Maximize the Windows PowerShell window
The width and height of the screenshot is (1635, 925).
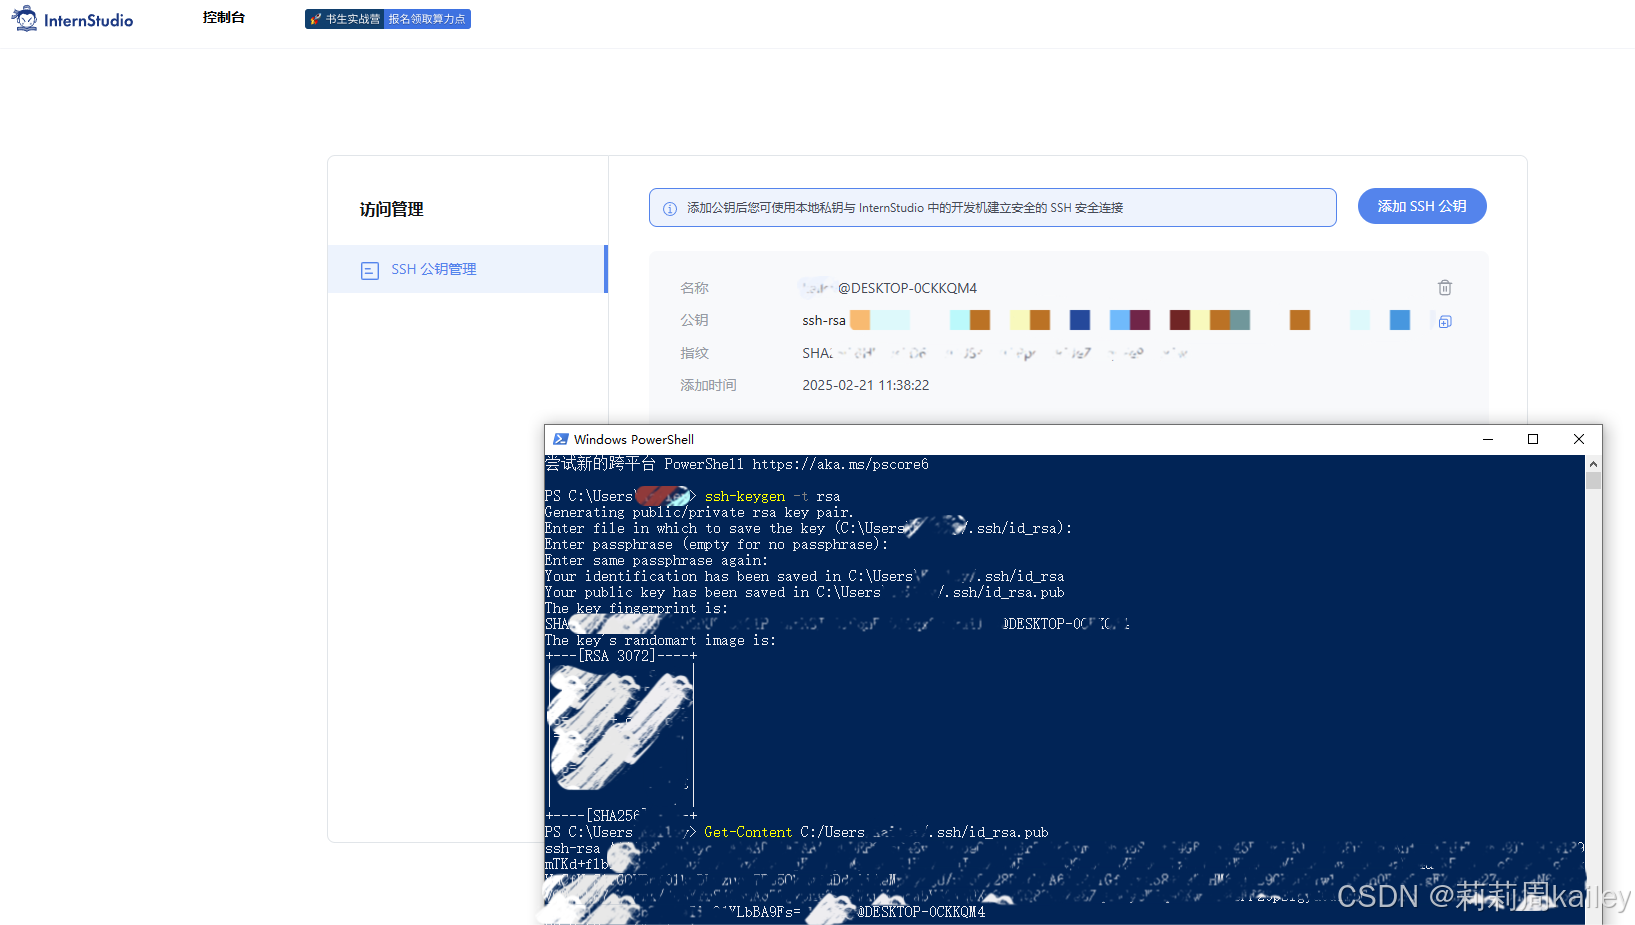(1533, 439)
